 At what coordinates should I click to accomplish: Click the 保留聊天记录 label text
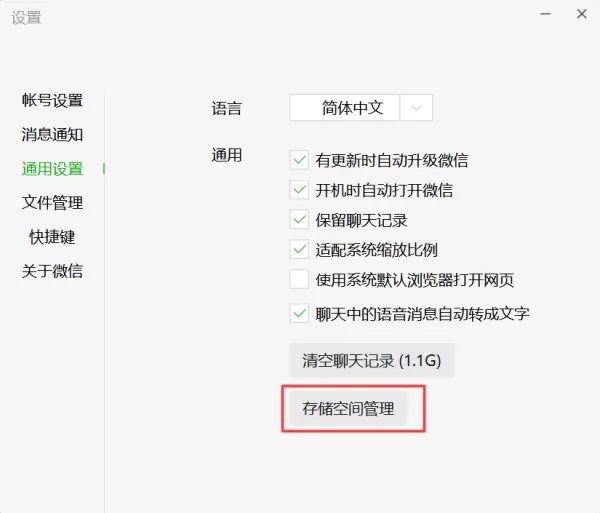coord(361,220)
